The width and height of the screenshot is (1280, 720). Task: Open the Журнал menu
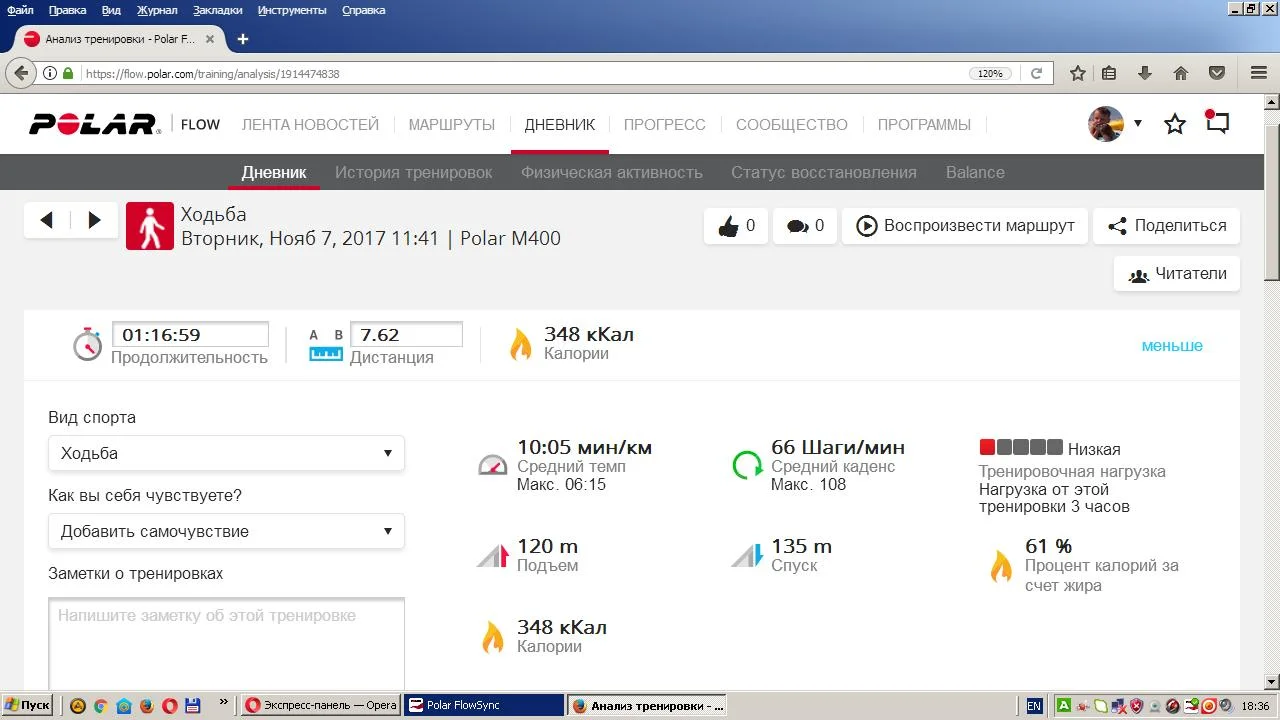click(x=157, y=10)
